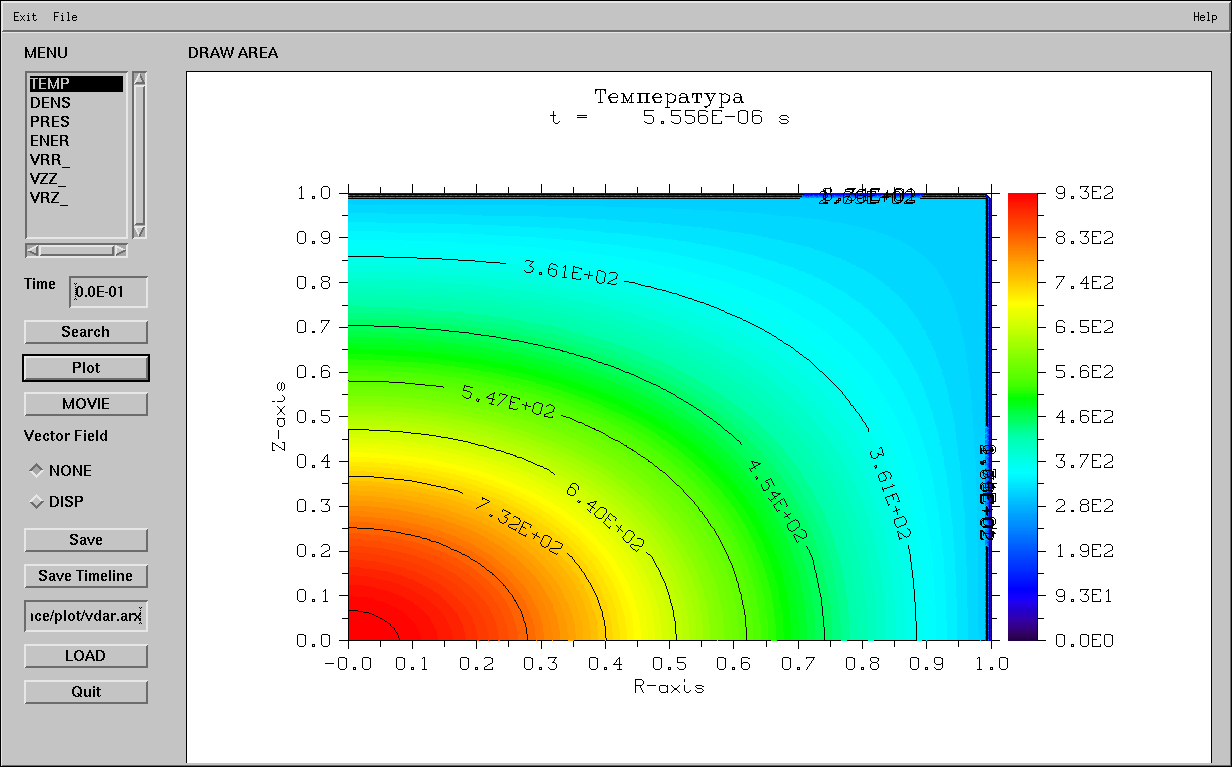Click the Save Timeline button
This screenshot has width=1232, height=767.
click(85, 576)
